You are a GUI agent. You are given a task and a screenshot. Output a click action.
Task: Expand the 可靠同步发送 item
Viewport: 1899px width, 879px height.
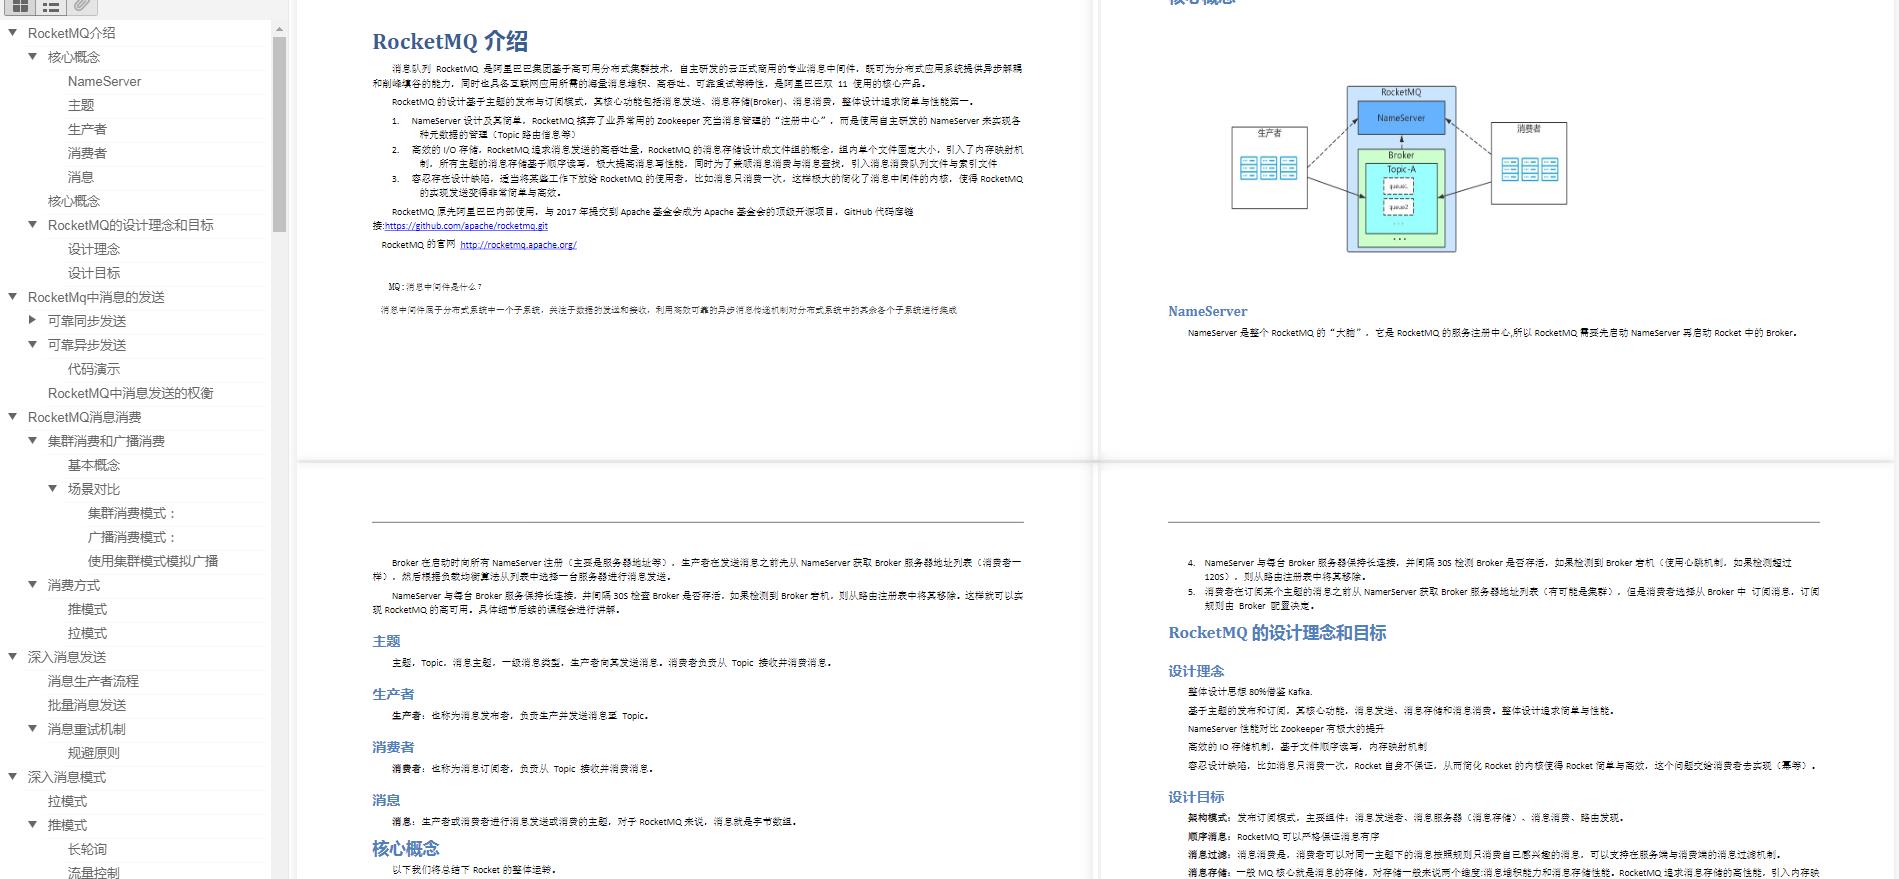[x=33, y=321]
